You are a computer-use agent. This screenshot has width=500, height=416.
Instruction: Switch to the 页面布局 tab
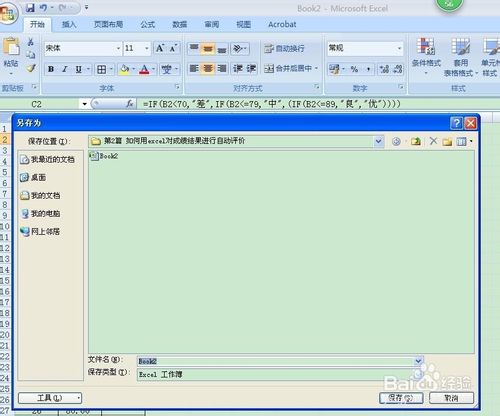[108, 24]
